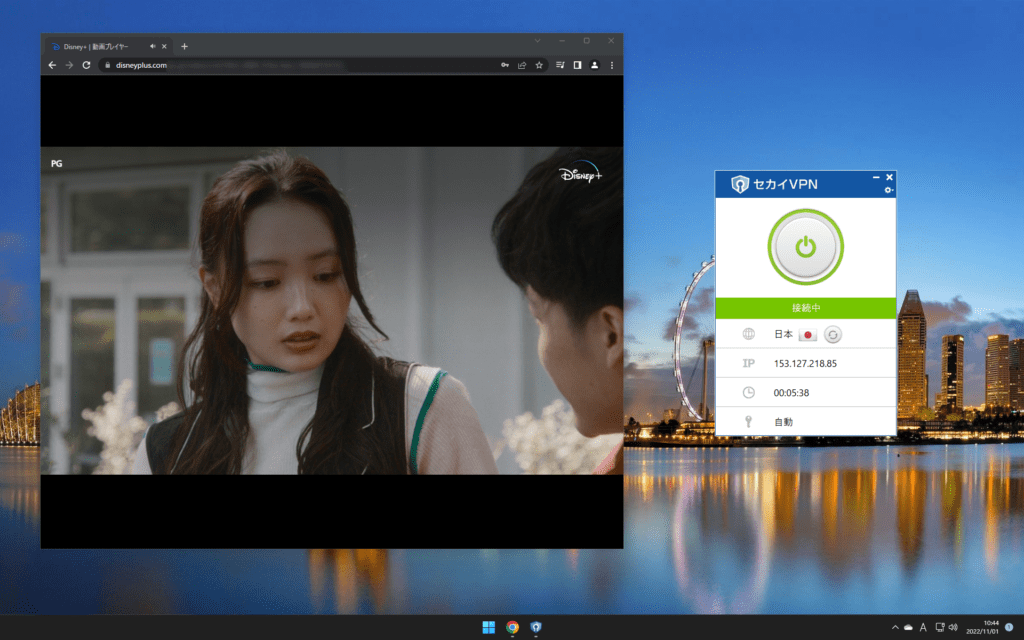This screenshot has height=640, width=1024.
Task: View site info via the lock icon
Action: click(x=108, y=65)
